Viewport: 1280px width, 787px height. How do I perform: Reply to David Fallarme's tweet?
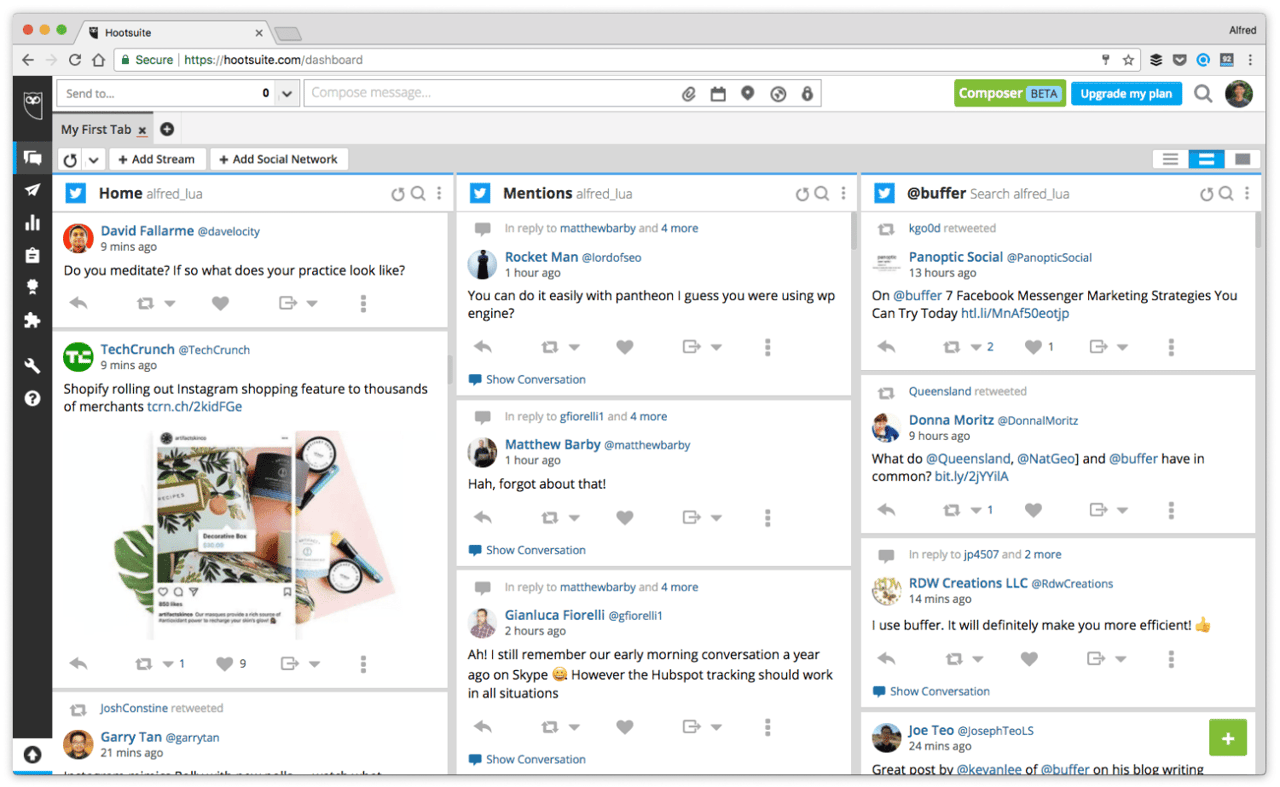(79, 303)
